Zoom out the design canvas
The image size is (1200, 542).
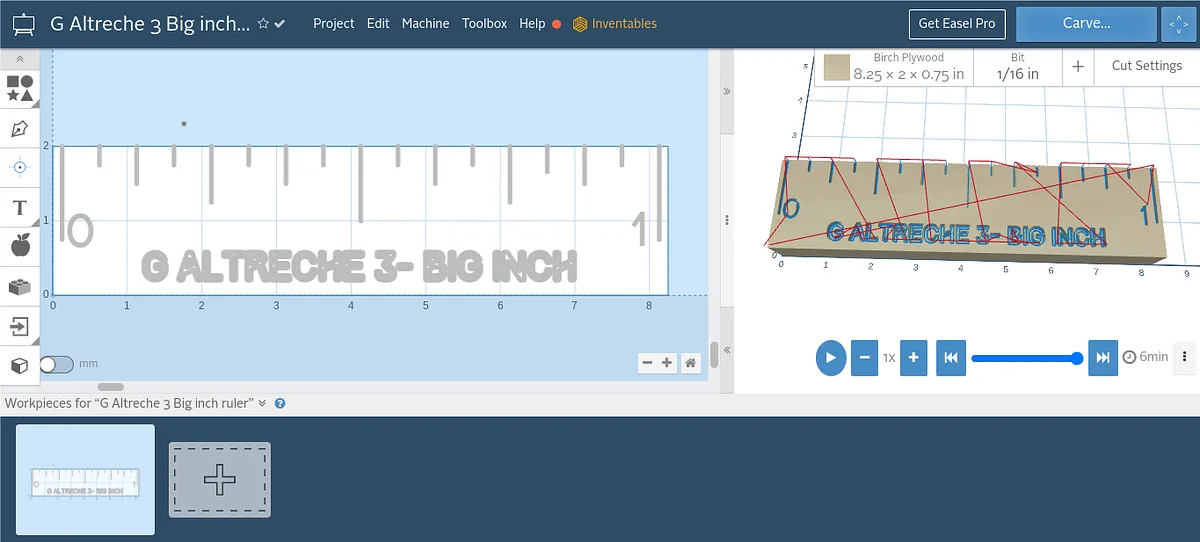(648, 363)
